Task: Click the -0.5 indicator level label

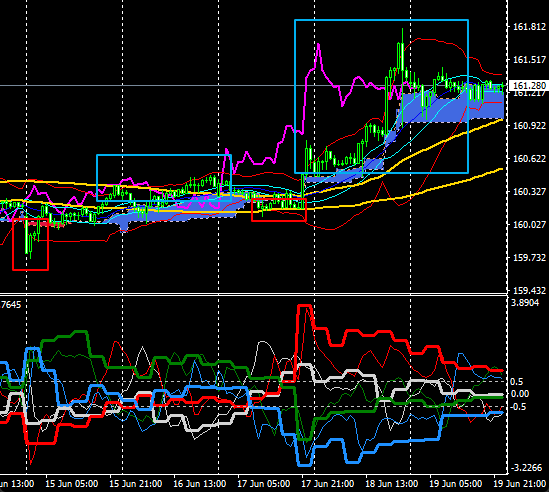Action: pos(518,407)
